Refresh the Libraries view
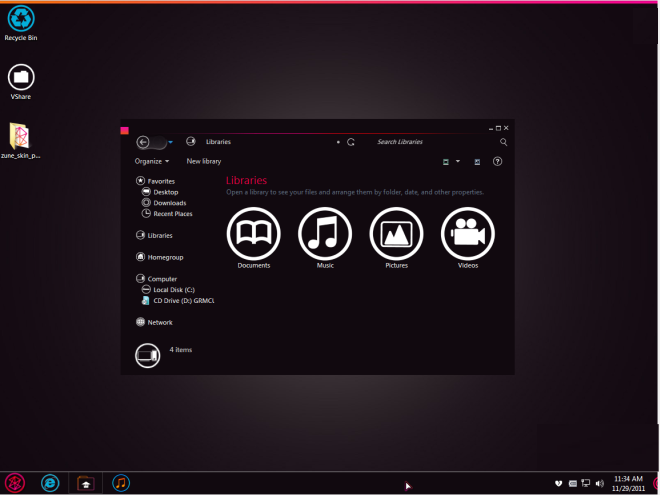660x495 pixels. (351, 142)
